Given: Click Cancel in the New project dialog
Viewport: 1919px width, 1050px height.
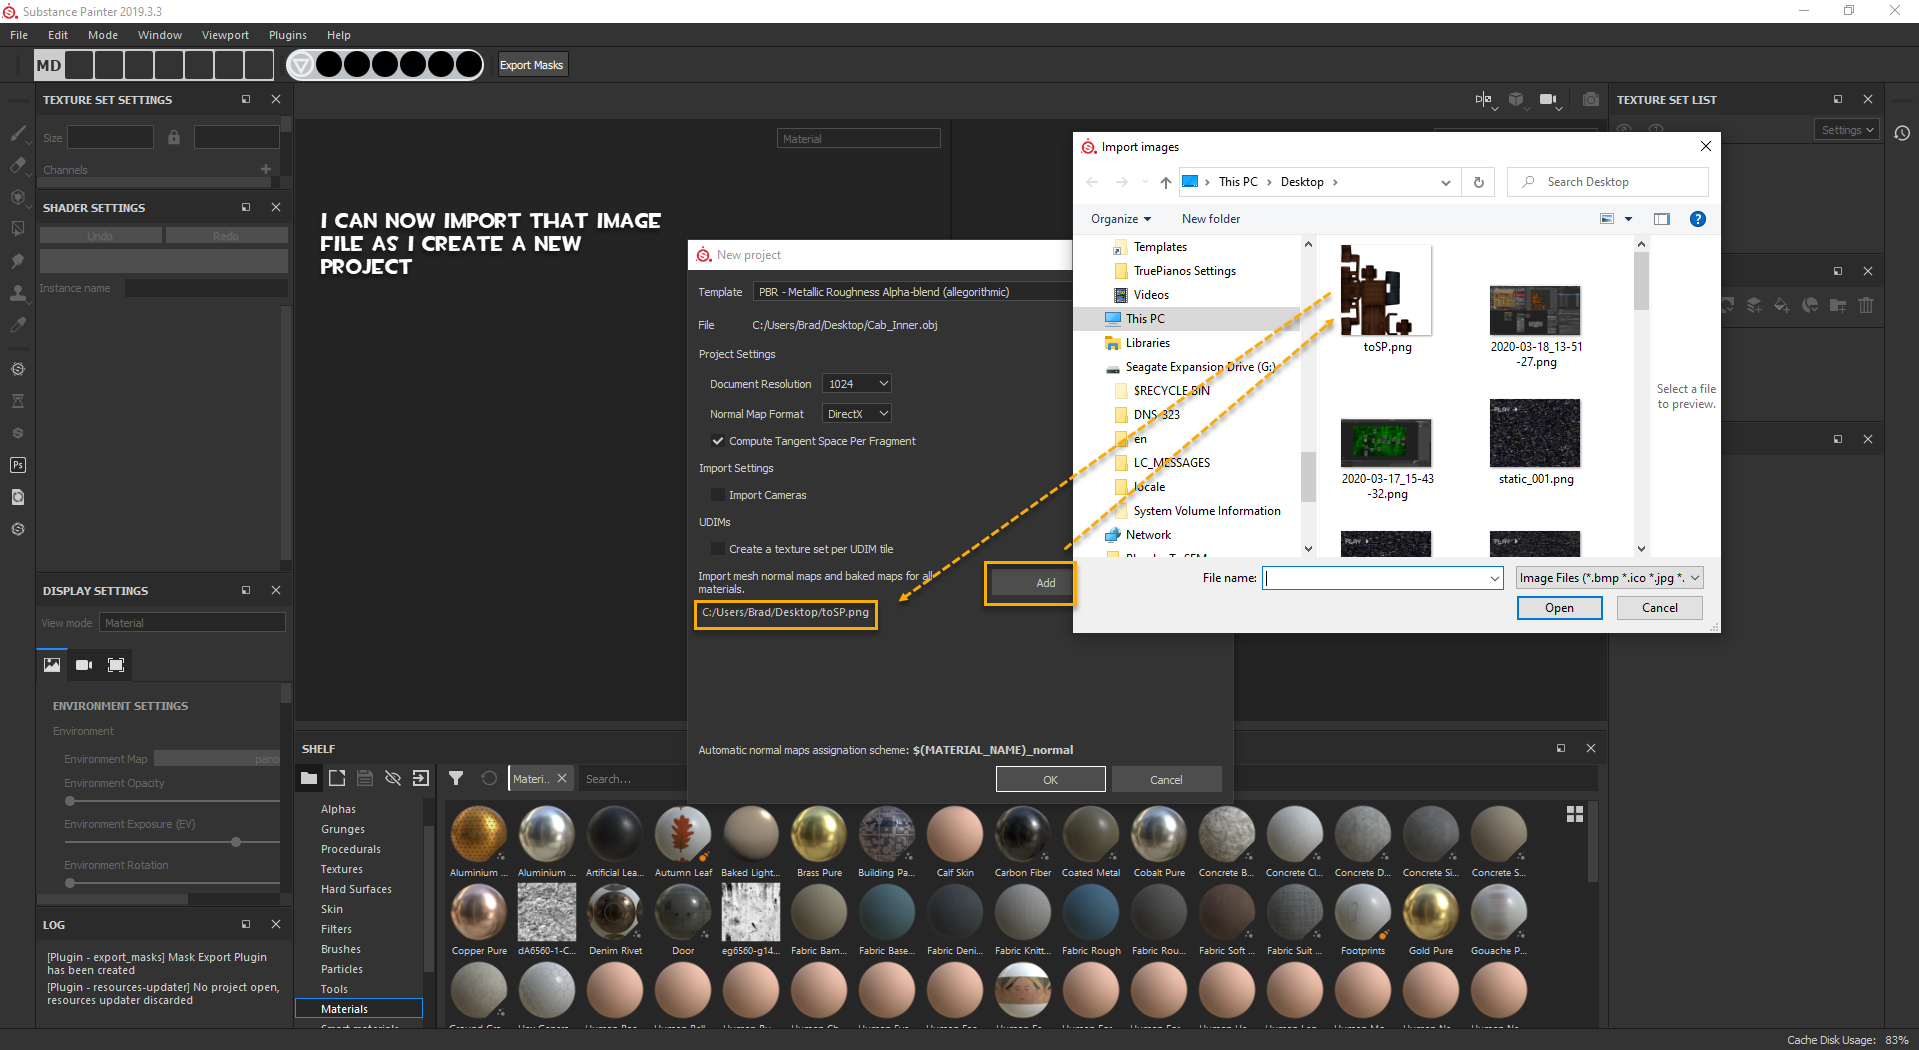Looking at the screenshot, I should tap(1166, 779).
